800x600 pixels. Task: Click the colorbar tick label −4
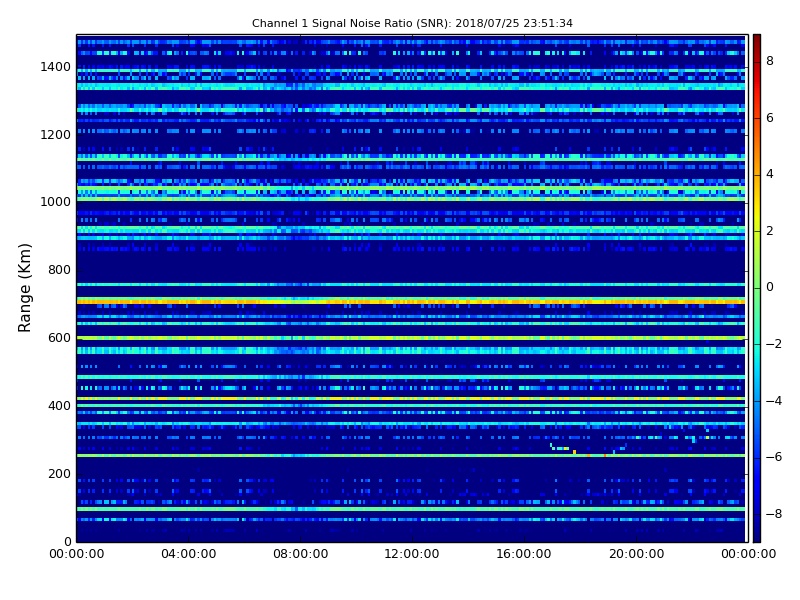774,401
